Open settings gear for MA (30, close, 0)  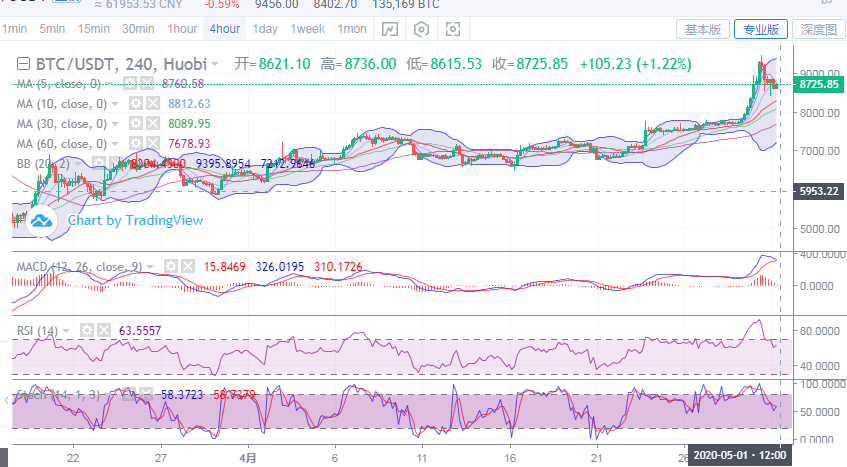click(136, 124)
